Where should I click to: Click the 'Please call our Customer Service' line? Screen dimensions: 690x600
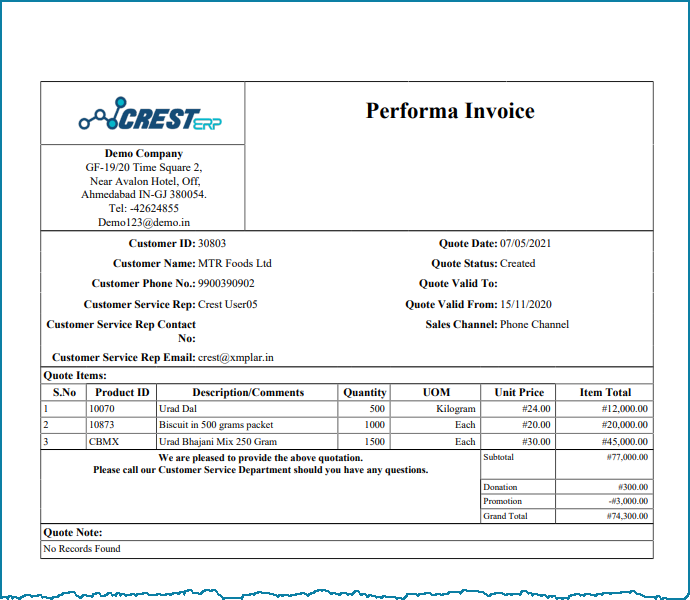pyautogui.click(x=261, y=470)
